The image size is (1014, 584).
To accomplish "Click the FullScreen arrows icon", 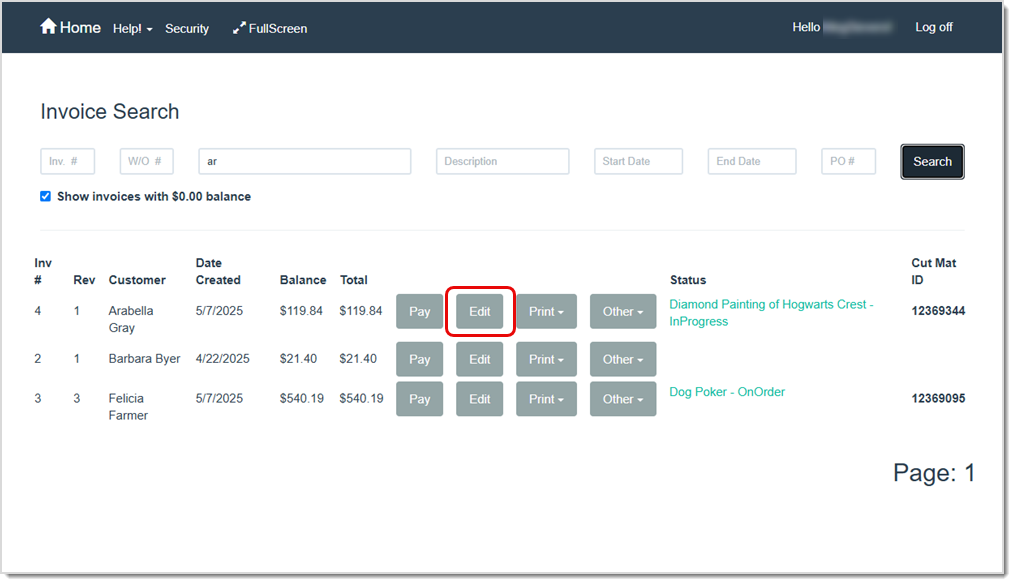I will pyautogui.click(x=269, y=28).
